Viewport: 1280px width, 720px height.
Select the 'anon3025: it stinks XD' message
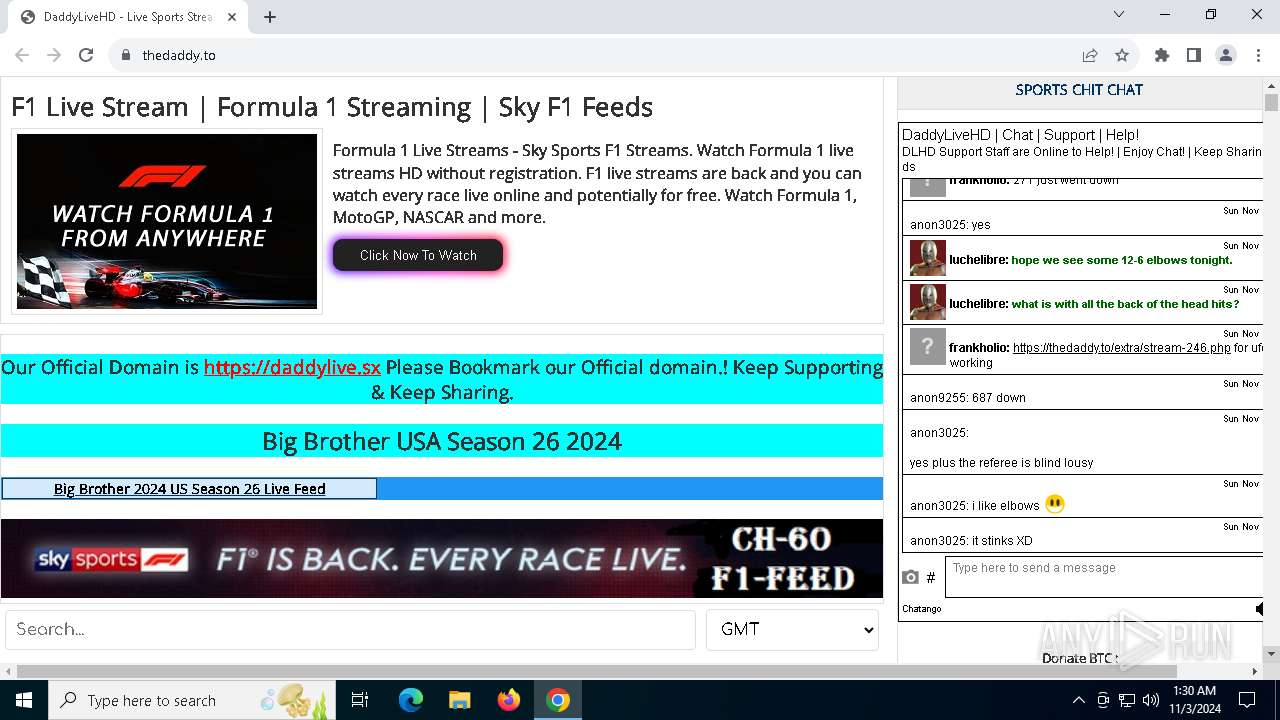[x=970, y=541]
